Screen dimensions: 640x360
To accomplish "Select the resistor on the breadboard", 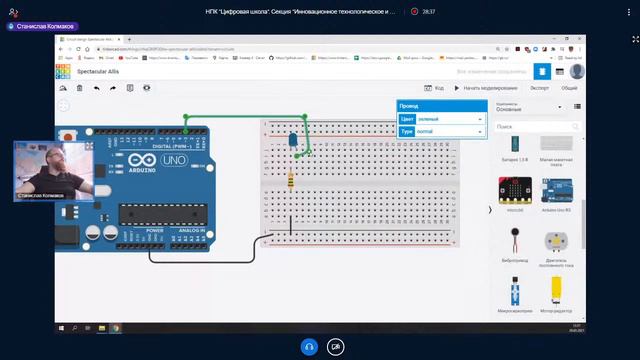I will (x=291, y=180).
